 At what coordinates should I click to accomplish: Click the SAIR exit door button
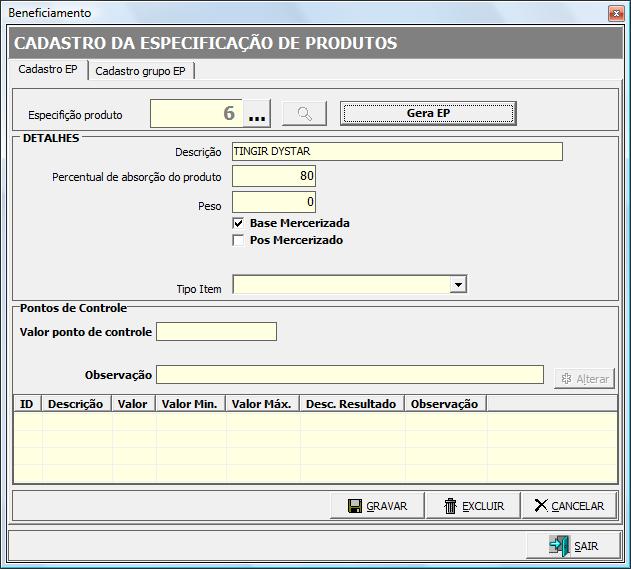coord(573,546)
